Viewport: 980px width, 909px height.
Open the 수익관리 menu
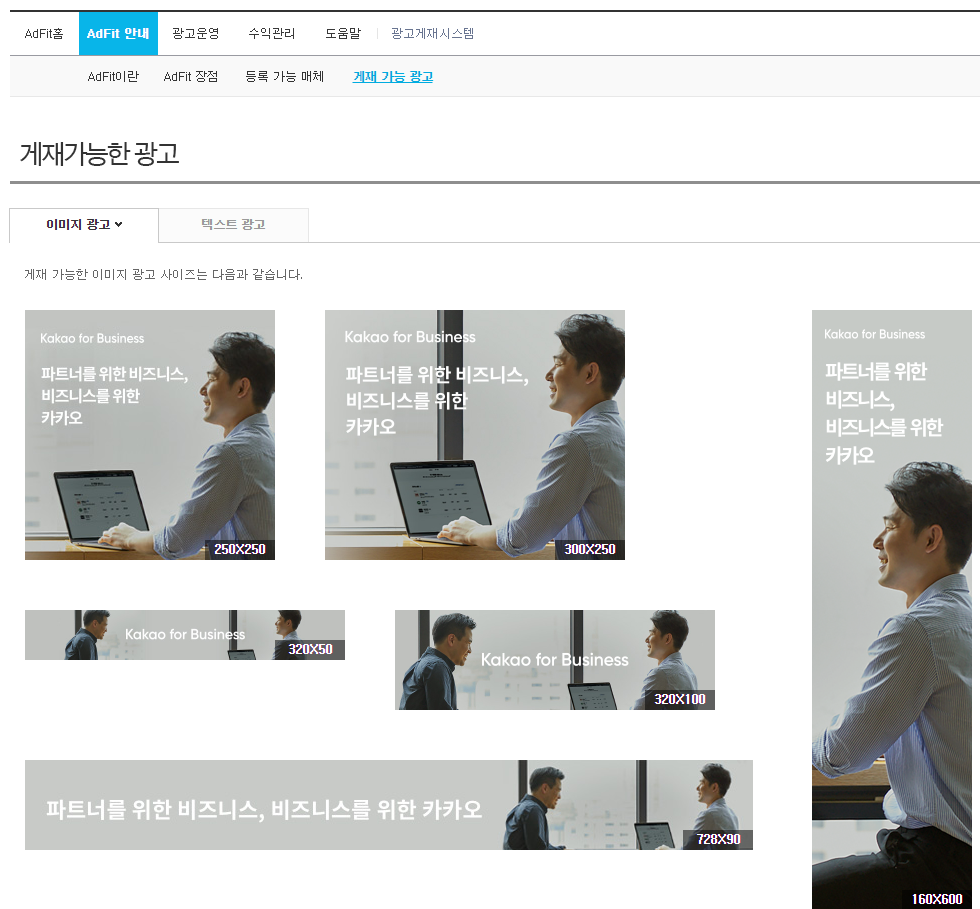[x=272, y=34]
